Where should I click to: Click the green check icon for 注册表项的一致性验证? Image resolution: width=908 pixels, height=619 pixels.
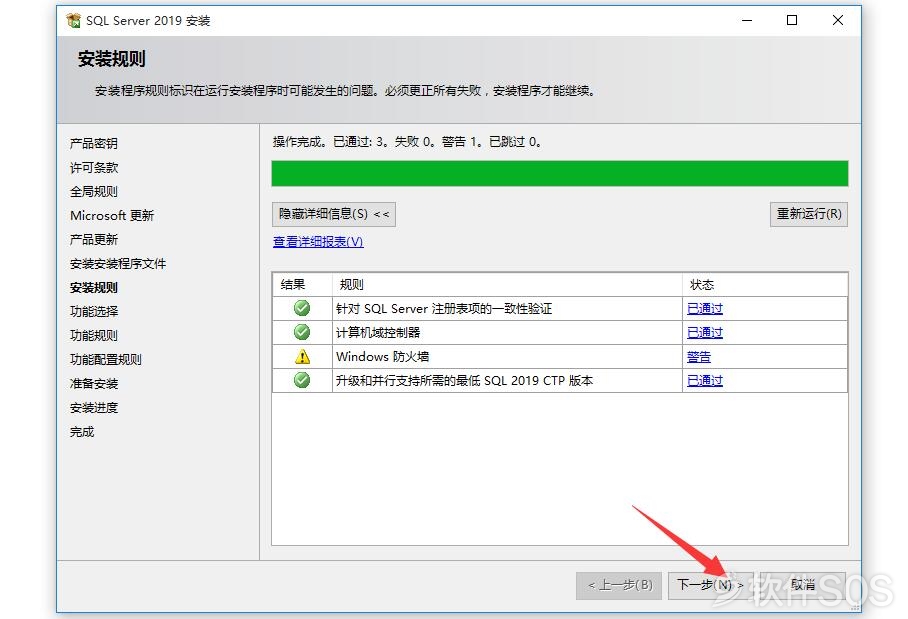pyautogui.click(x=302, y=308)
